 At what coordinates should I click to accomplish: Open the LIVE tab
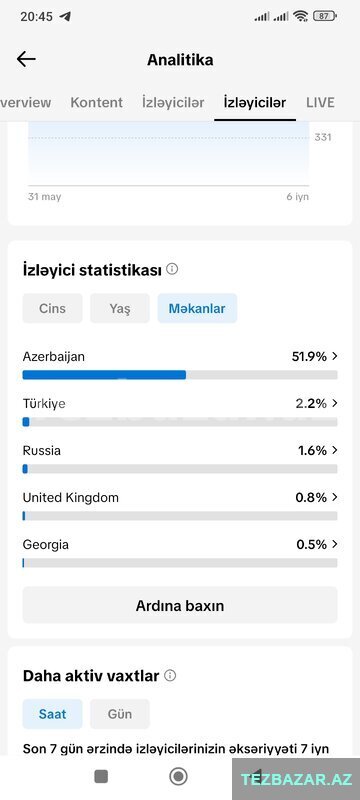tap(320, 103)
